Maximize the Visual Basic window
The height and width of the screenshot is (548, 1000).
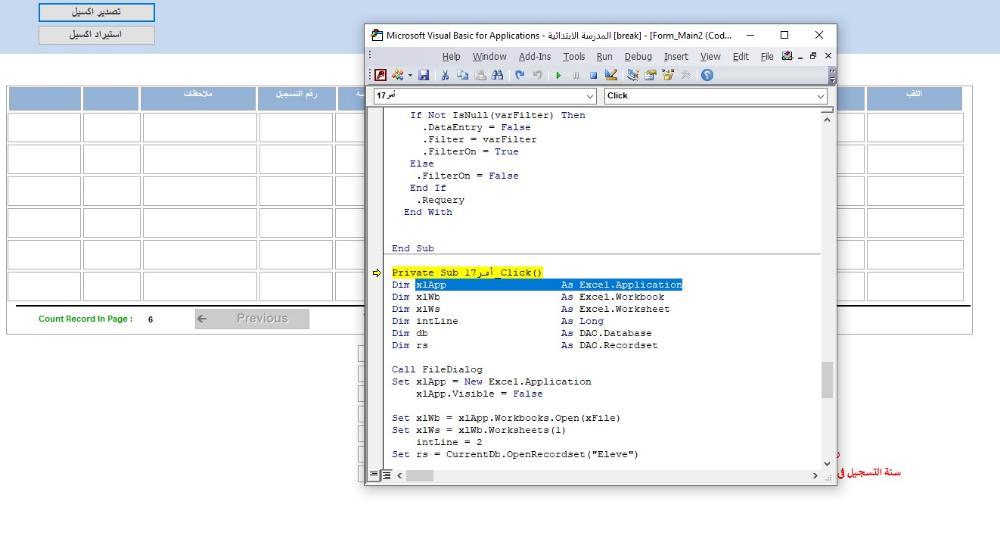pyautogui.click(x=784, y=35)
